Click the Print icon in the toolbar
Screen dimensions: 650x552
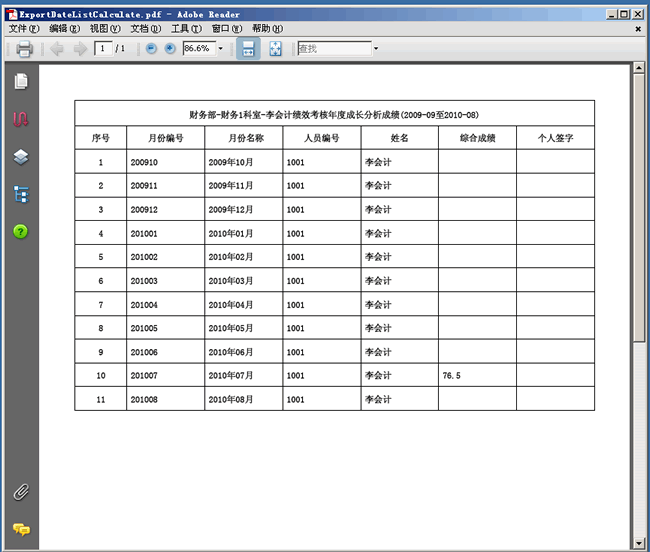point(24,48)
